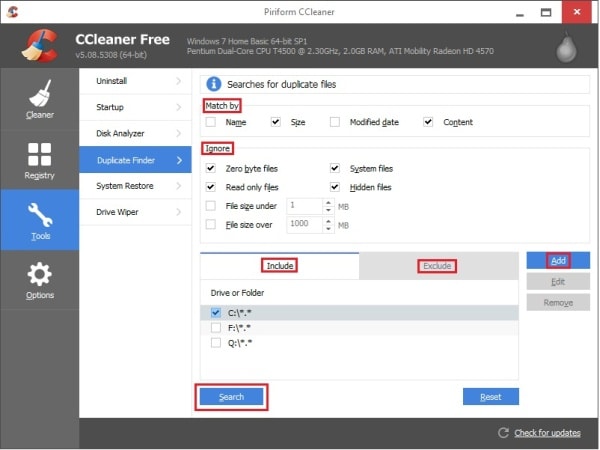
Task: Click the info icon beside Searches for duplicate files
Action: pyautogui.click(x=213, y=84)
